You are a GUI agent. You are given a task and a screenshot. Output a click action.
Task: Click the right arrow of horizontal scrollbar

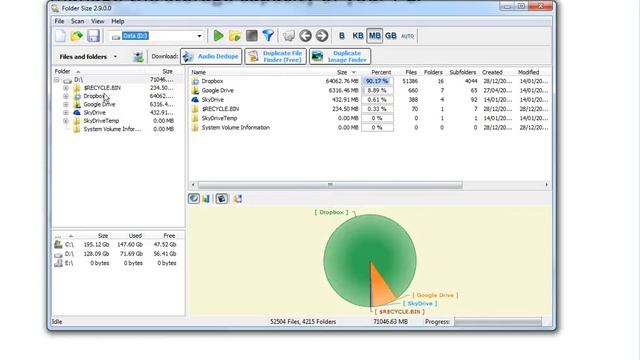coord(547,185)
